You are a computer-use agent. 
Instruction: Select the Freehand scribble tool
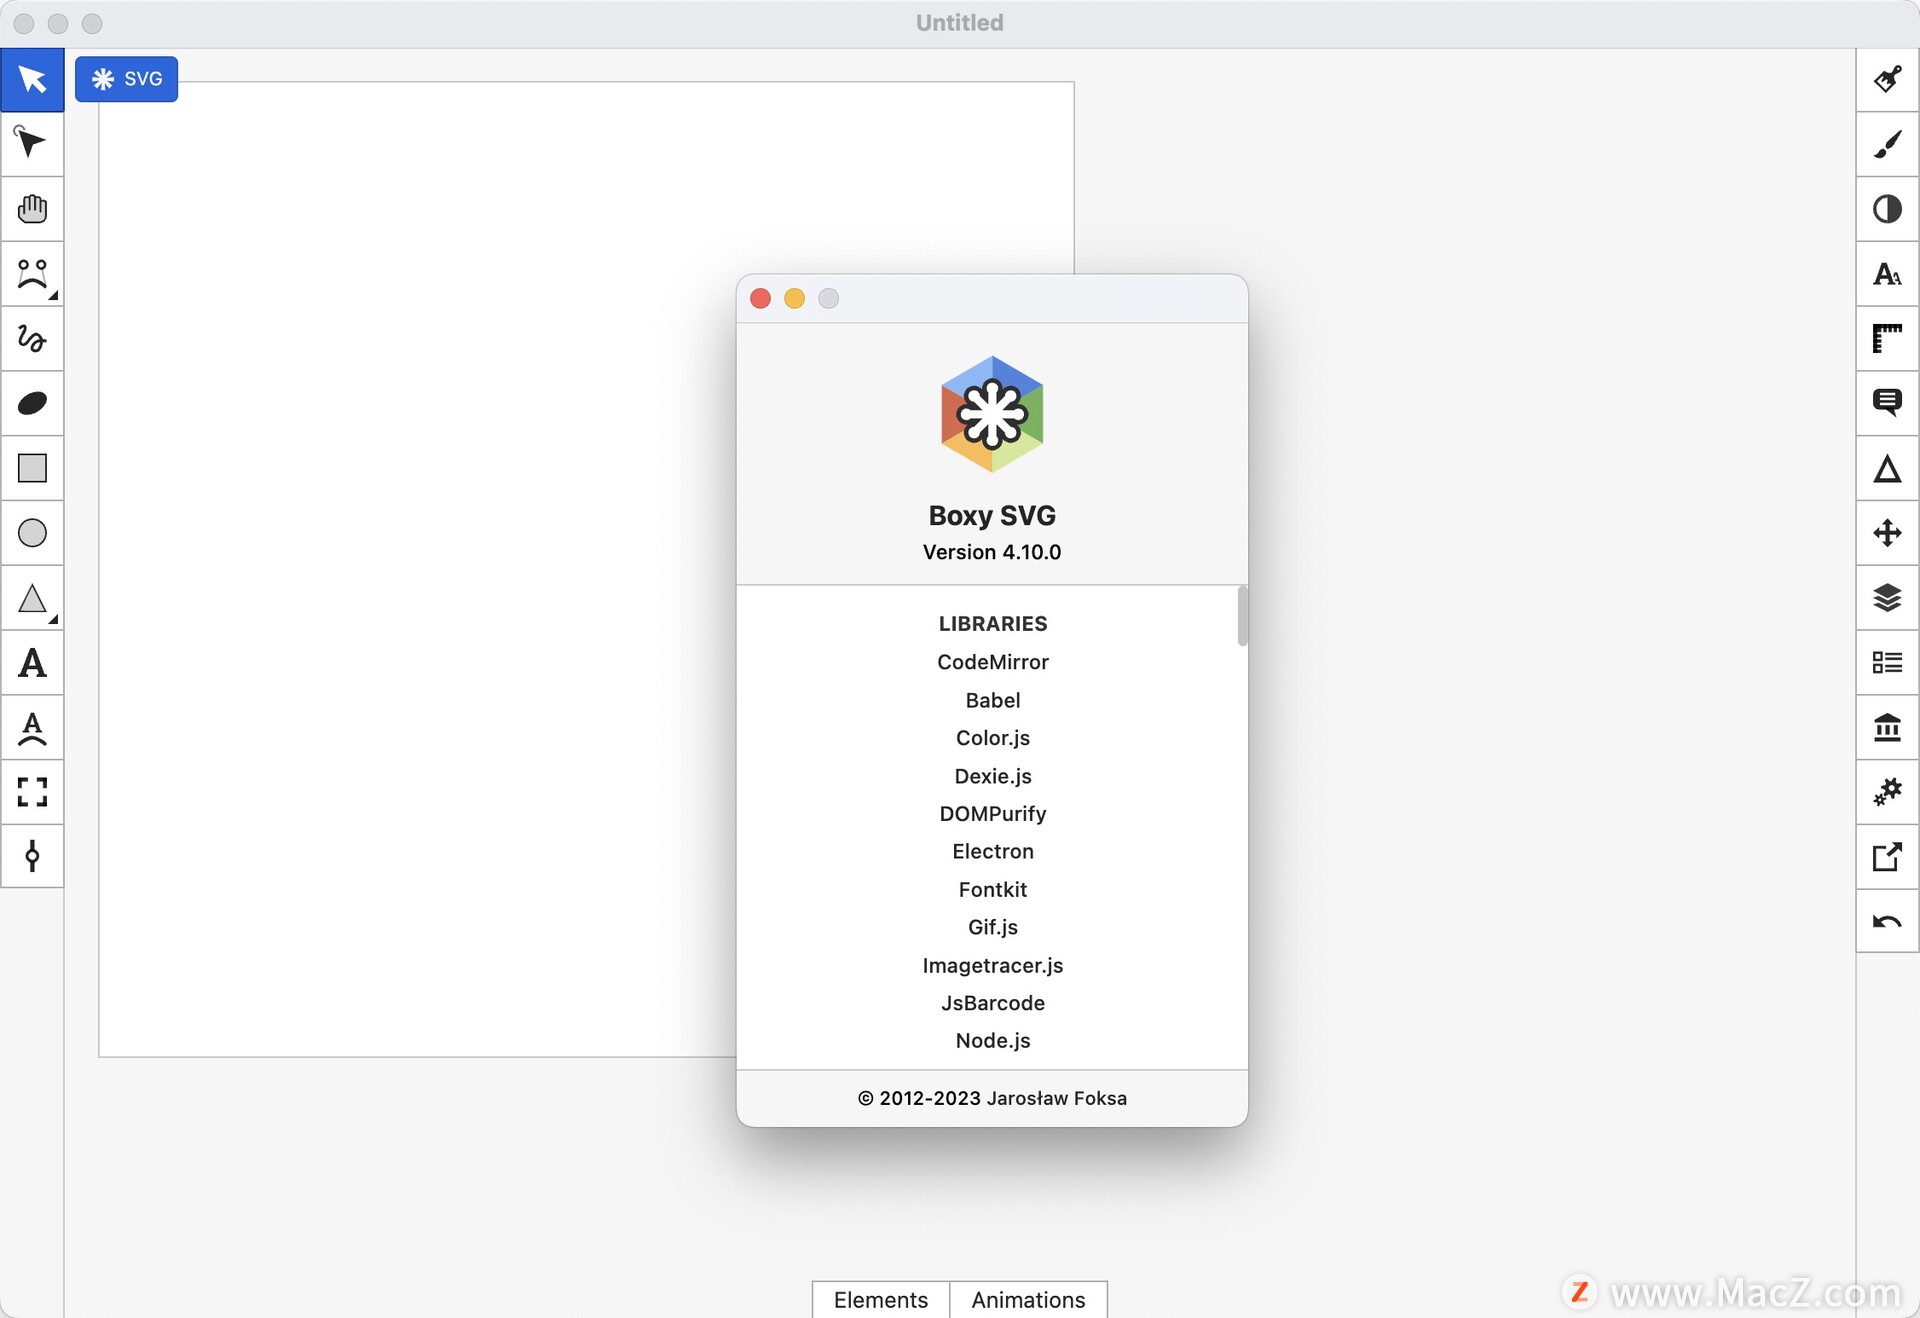pos(32,339)
